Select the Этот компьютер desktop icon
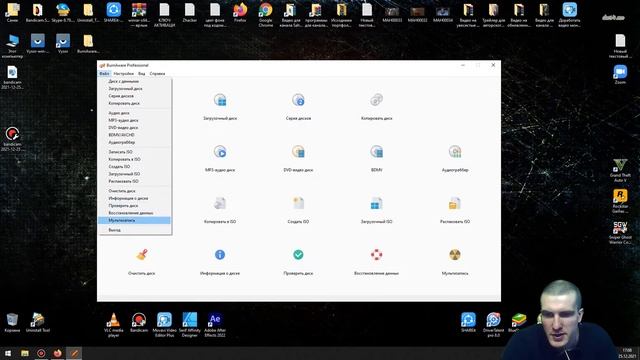Viewport: 640px width, 360px height. pos(12,46)
